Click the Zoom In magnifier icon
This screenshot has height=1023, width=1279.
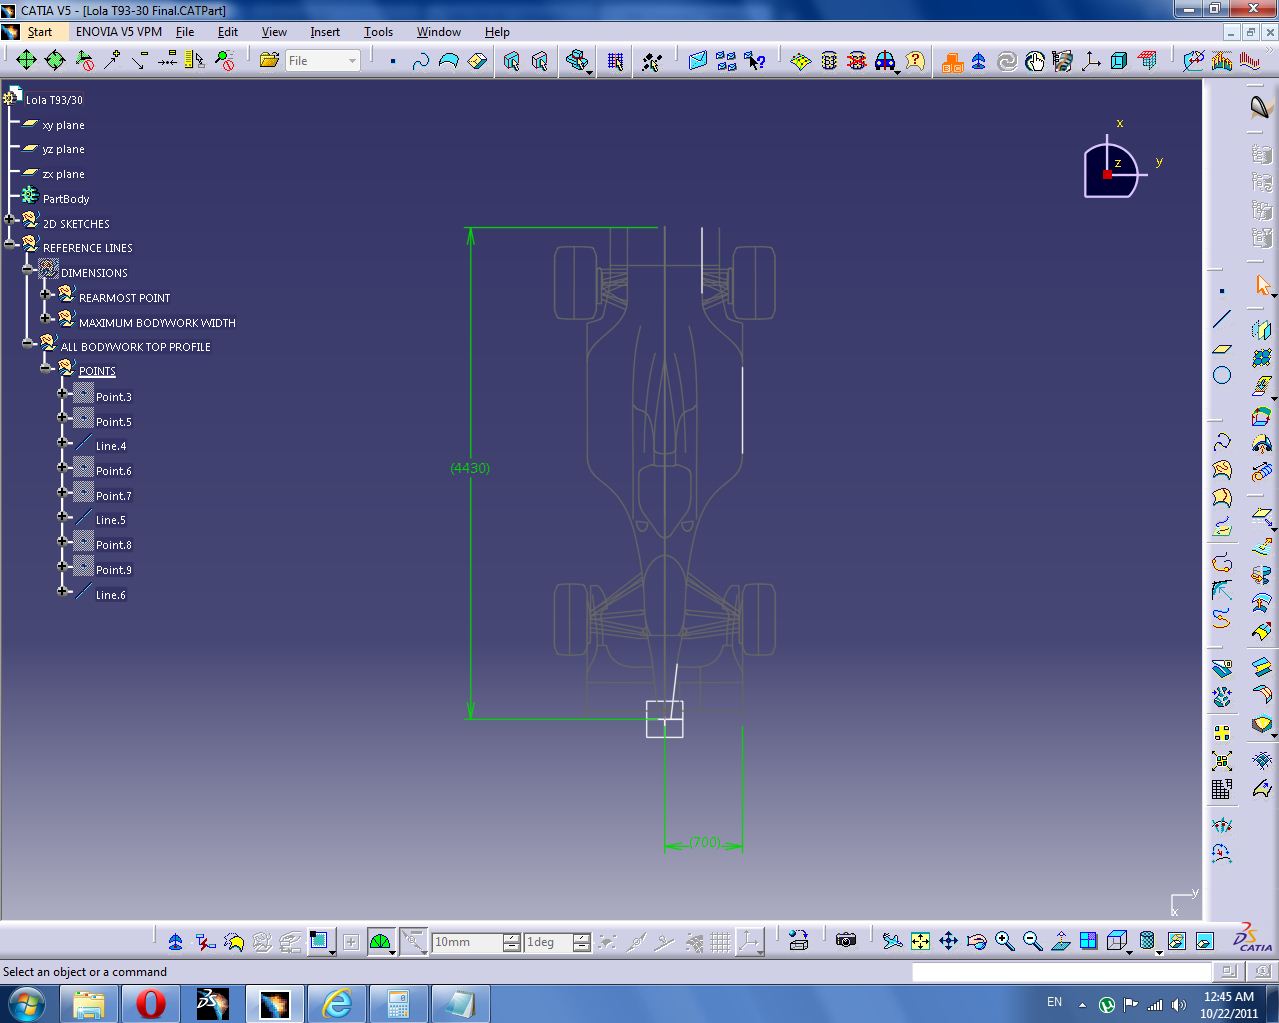[x=1005, y=940]
